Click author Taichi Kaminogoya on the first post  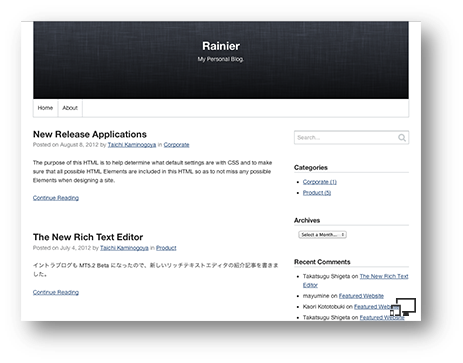coord(132,145)
